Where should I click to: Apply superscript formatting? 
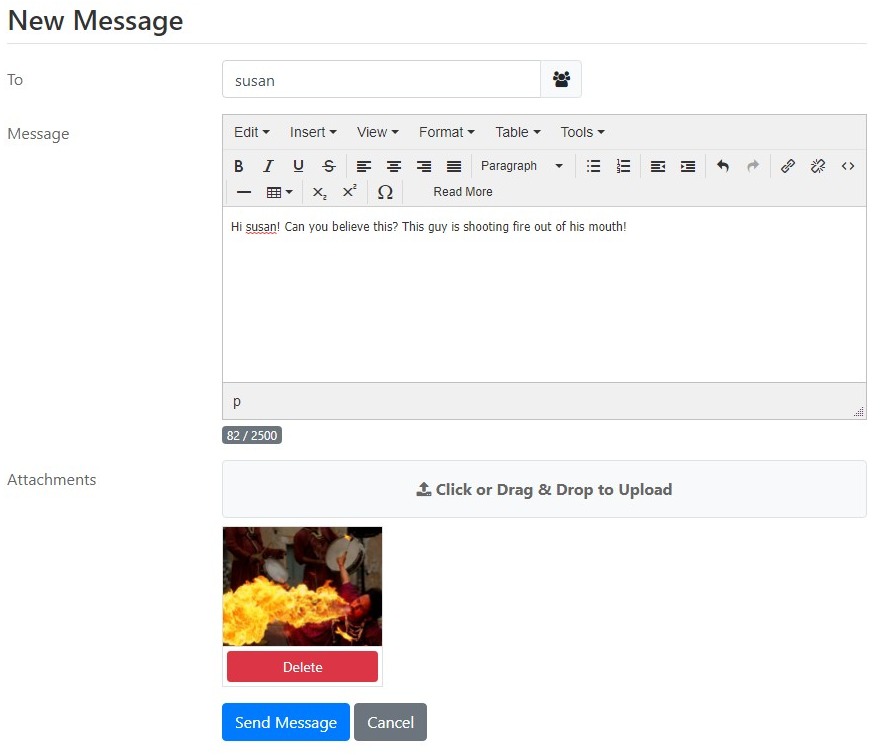(350, 193)
